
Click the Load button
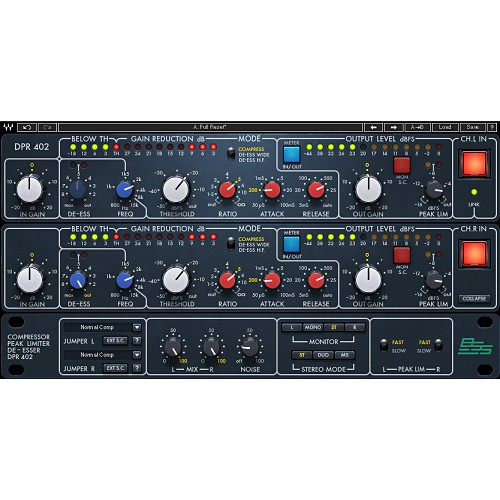click(445, 127)
